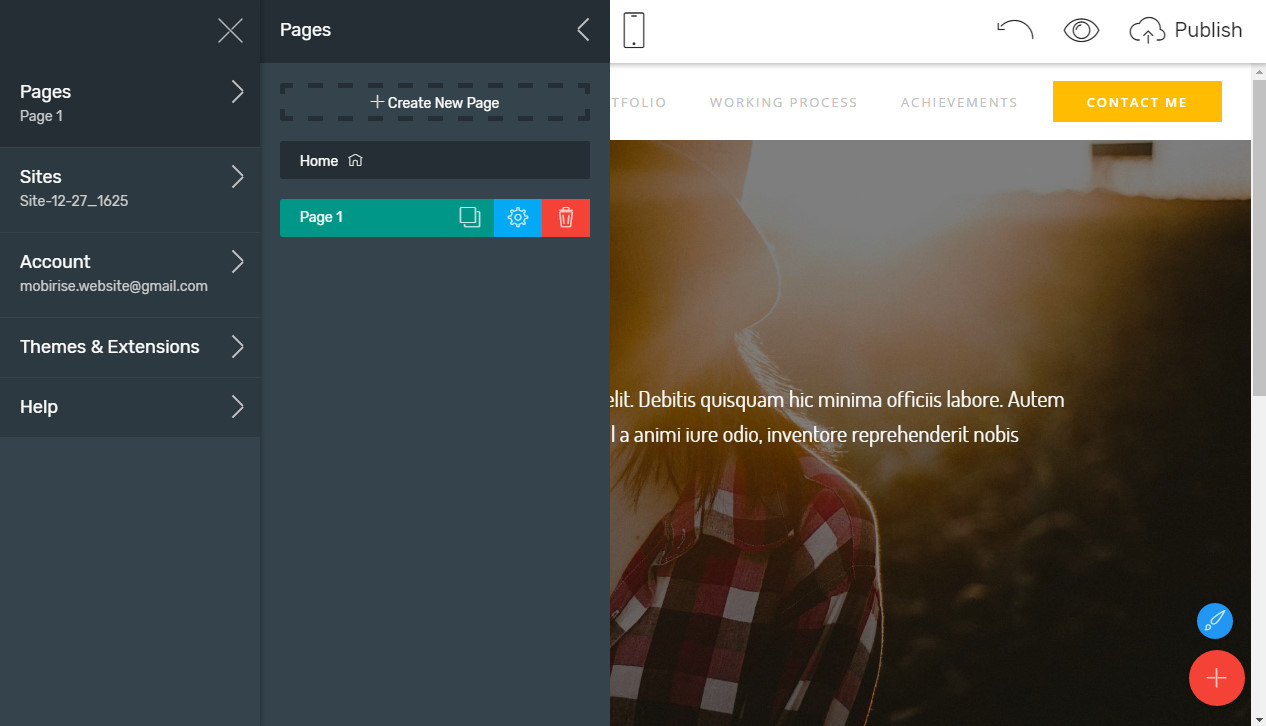Clone Page 1 with duplicate icon
Screen dimensions: 1266x726
pos(470,218)
